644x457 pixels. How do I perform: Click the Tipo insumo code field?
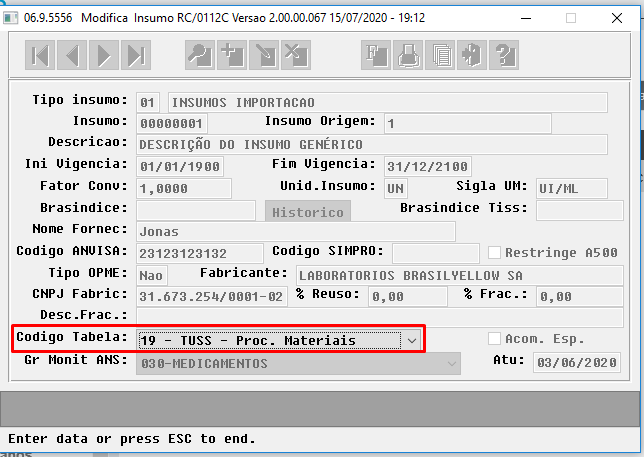[x=148, y=102]
